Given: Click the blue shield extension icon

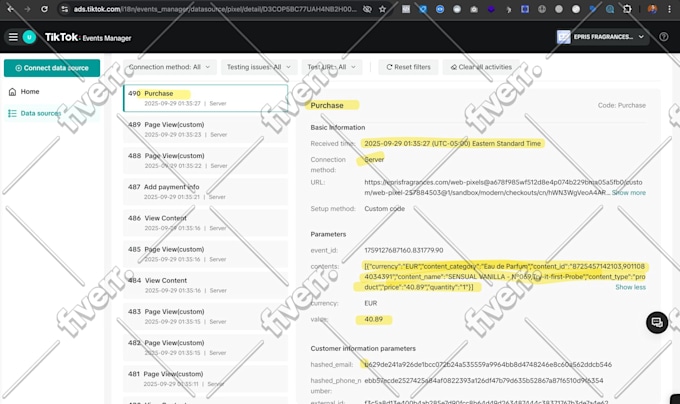Looking at the screenshot, I should (x=423, y=9).
